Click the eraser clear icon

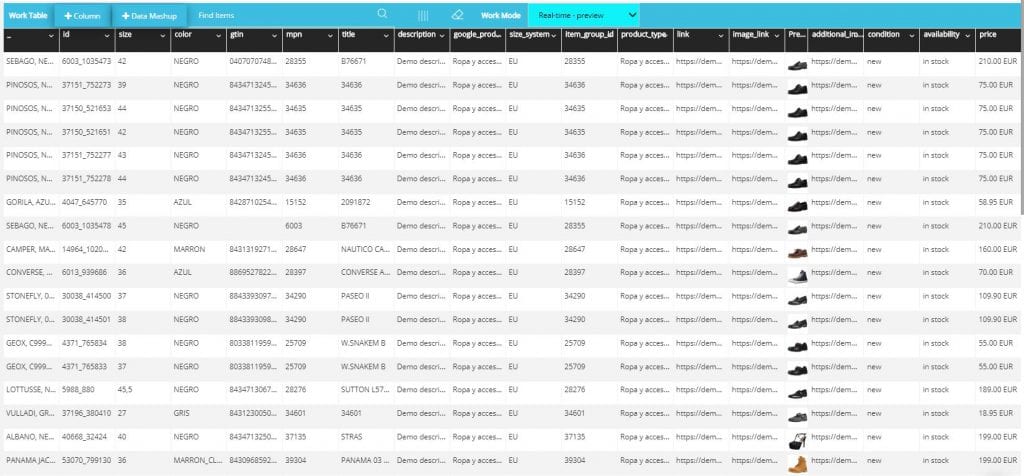(x=458, y=15)
